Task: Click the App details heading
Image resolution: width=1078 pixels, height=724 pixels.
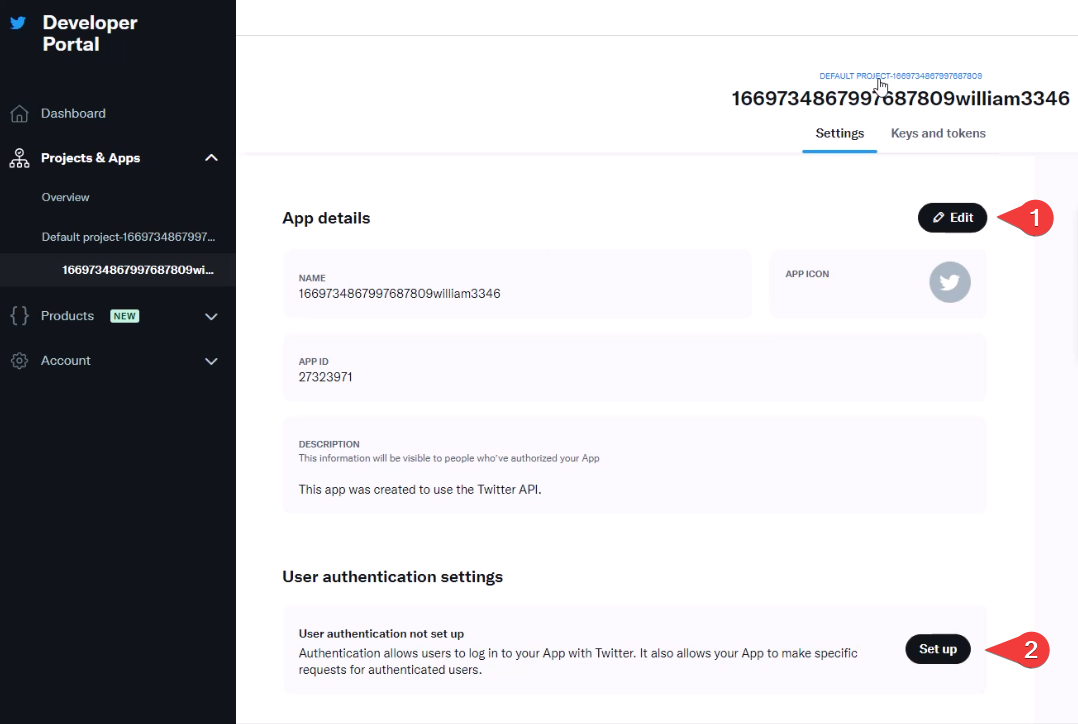Action: 326,218
